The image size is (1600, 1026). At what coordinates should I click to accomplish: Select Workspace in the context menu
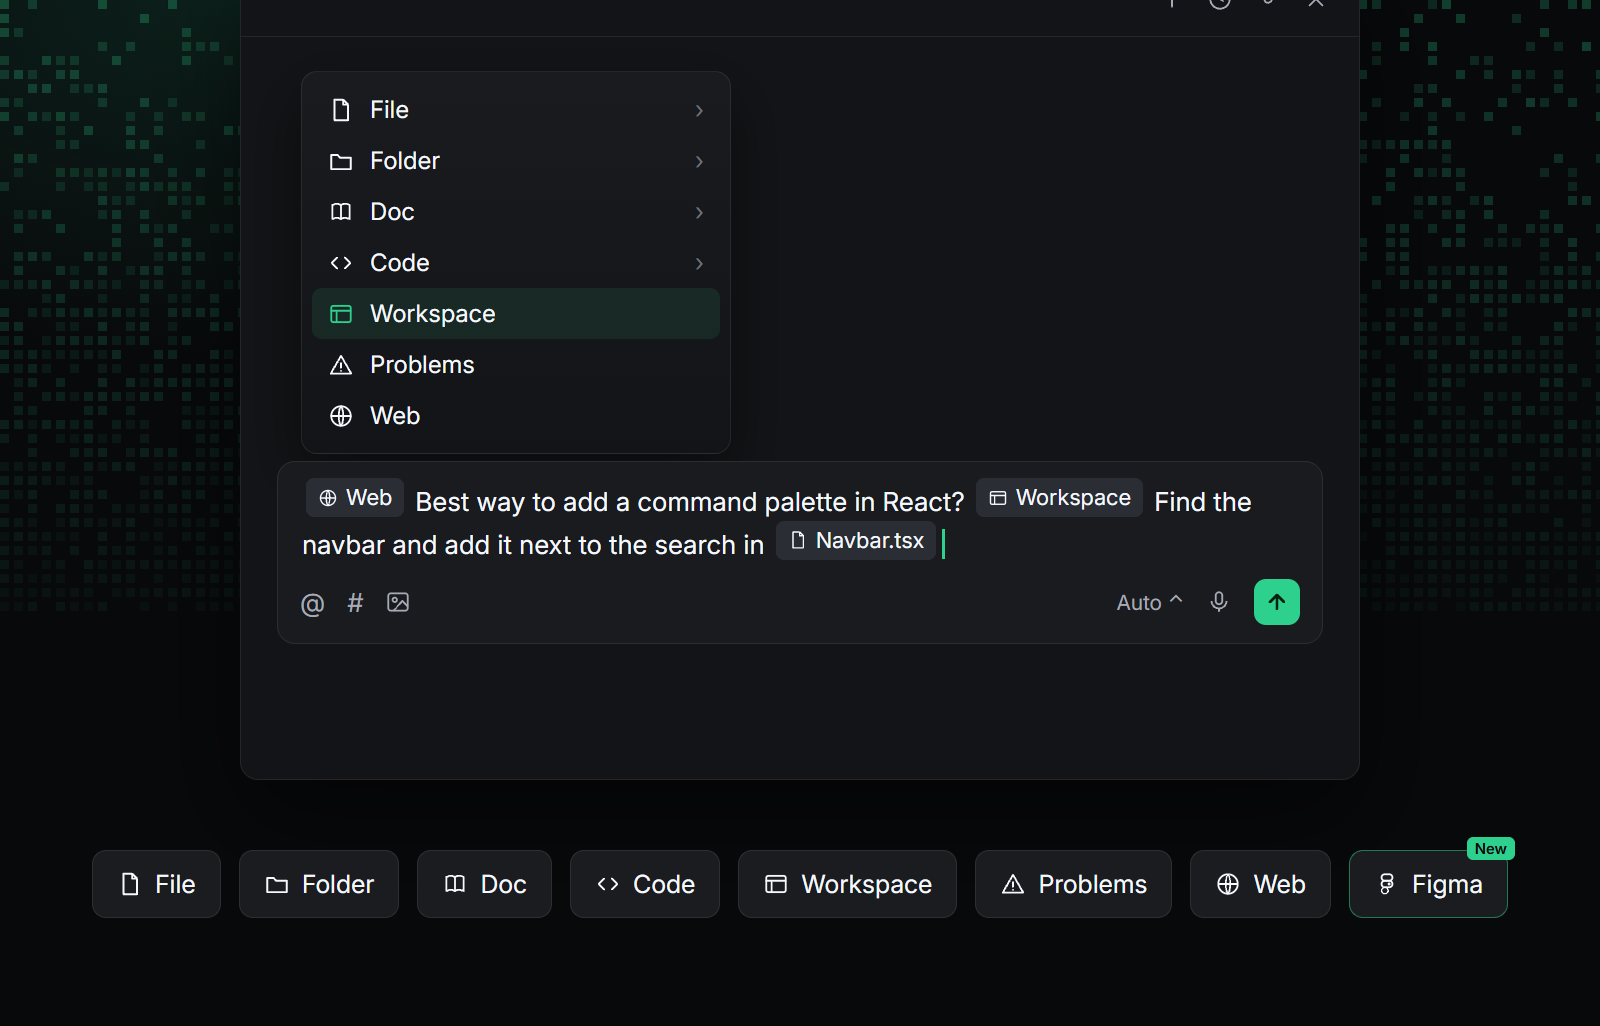click(516, 314)
